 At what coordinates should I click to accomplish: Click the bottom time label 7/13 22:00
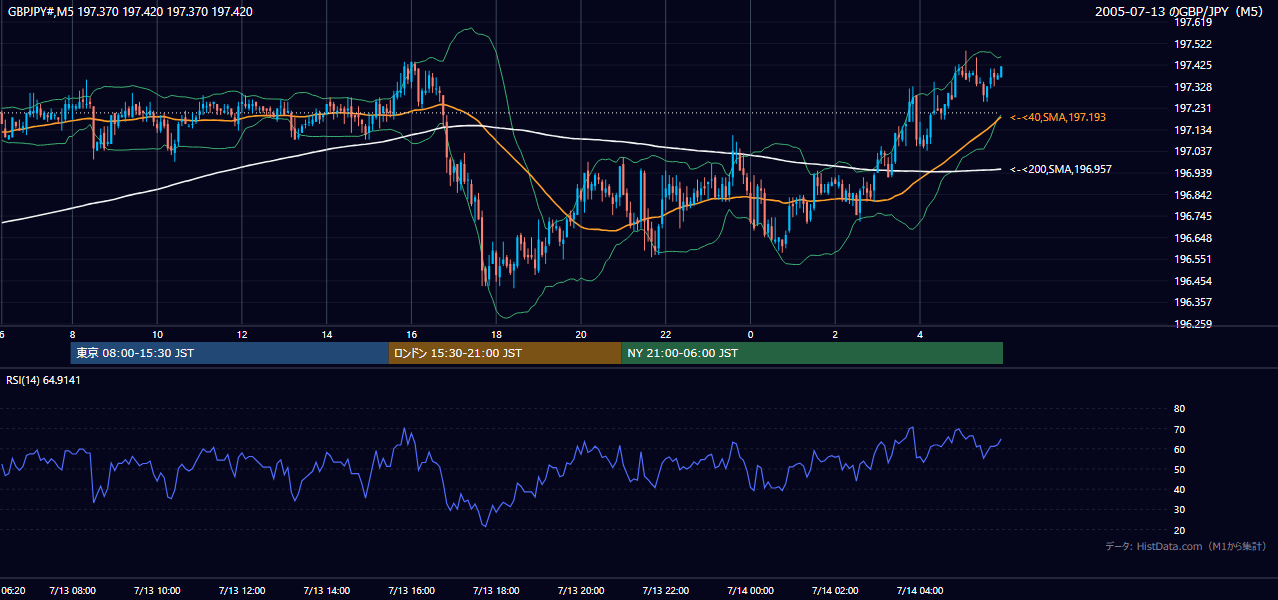tap(666, 590)
